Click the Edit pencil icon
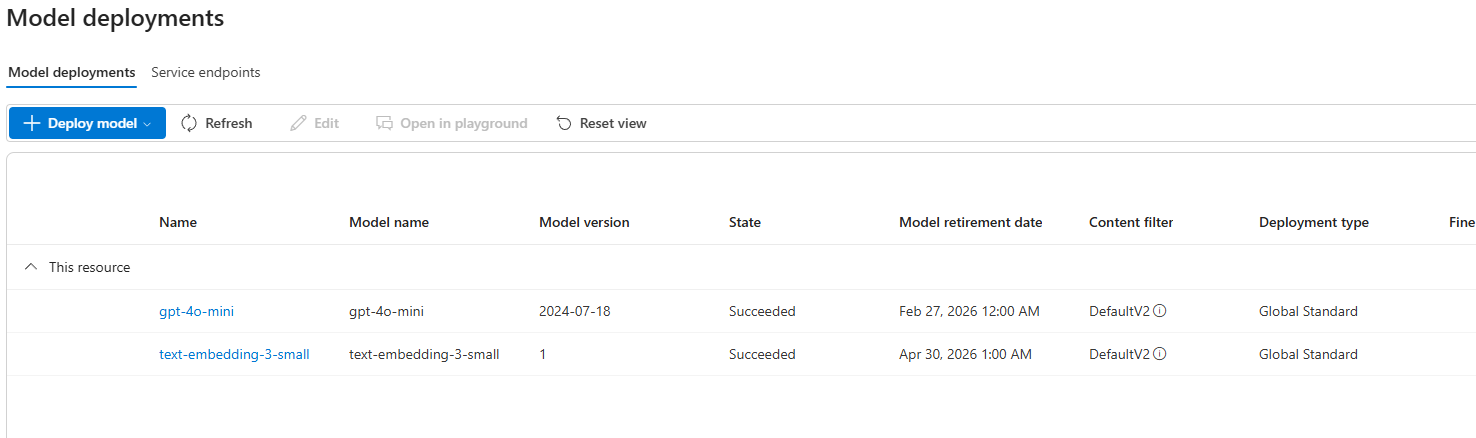 tap(298, 123)
